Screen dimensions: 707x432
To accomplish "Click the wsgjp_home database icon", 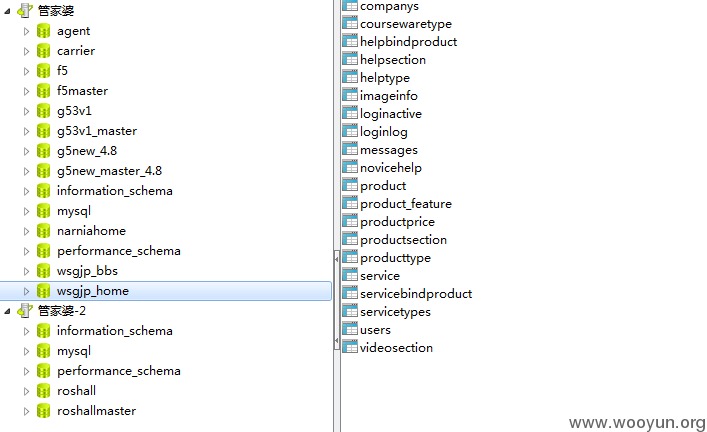I will click(43, 291).
